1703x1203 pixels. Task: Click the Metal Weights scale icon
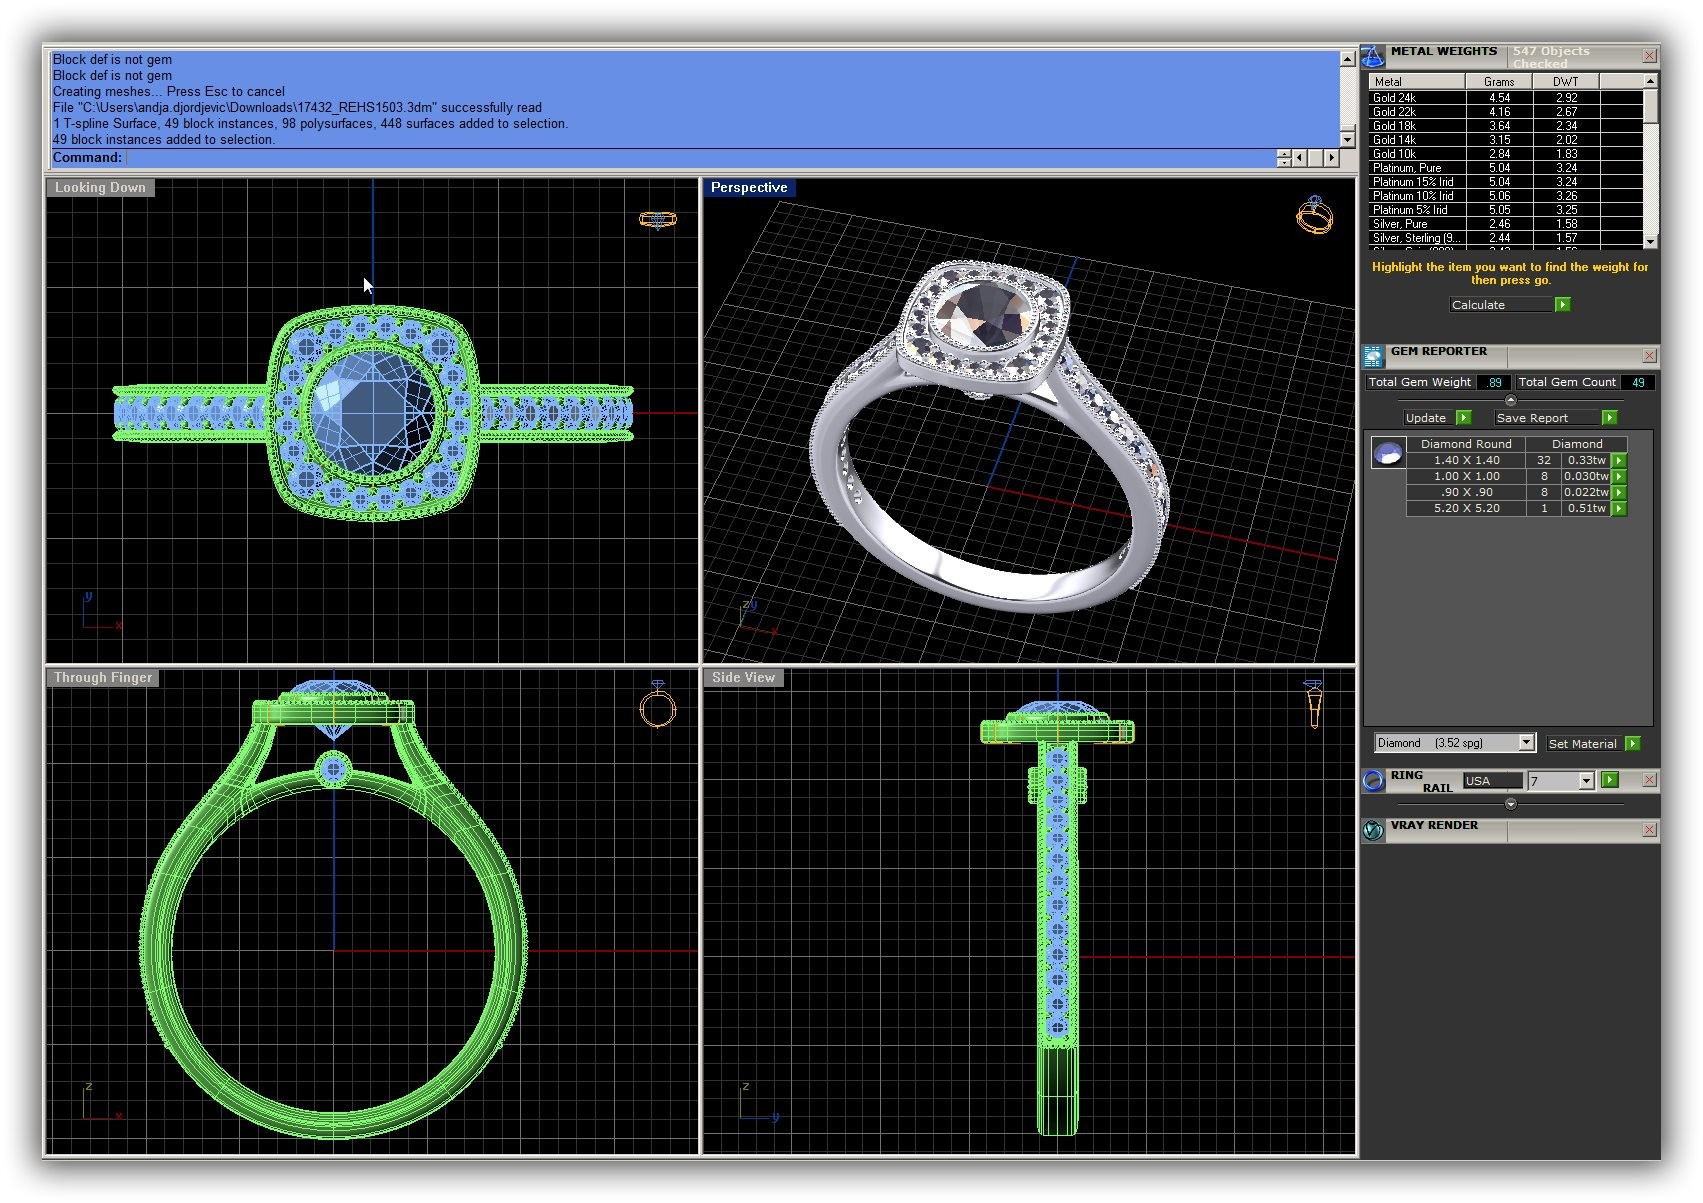1373,56
